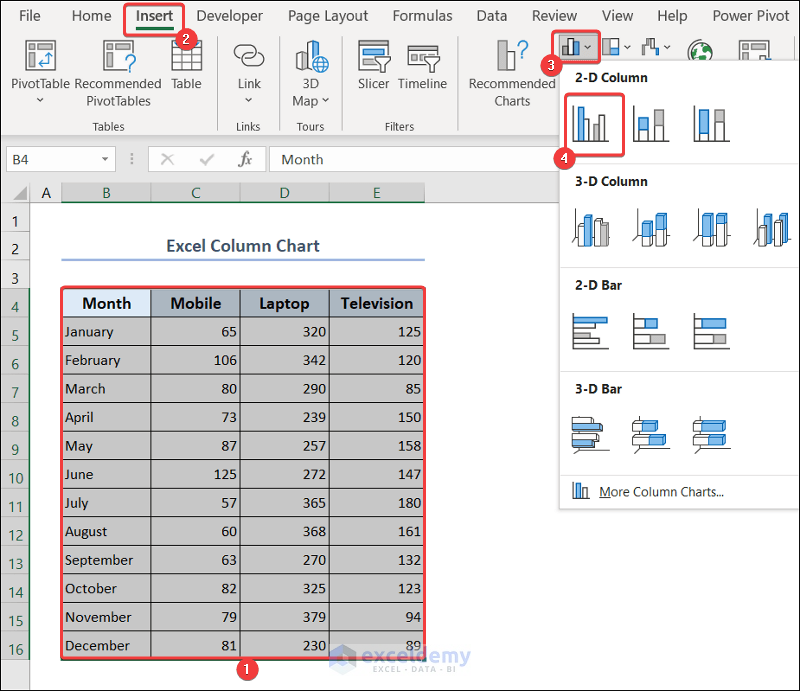This screenshot has width=800, height=691.
Task: Select the plain 3-D Column chart
Action: pyautogui.click(x=771, y=228)
